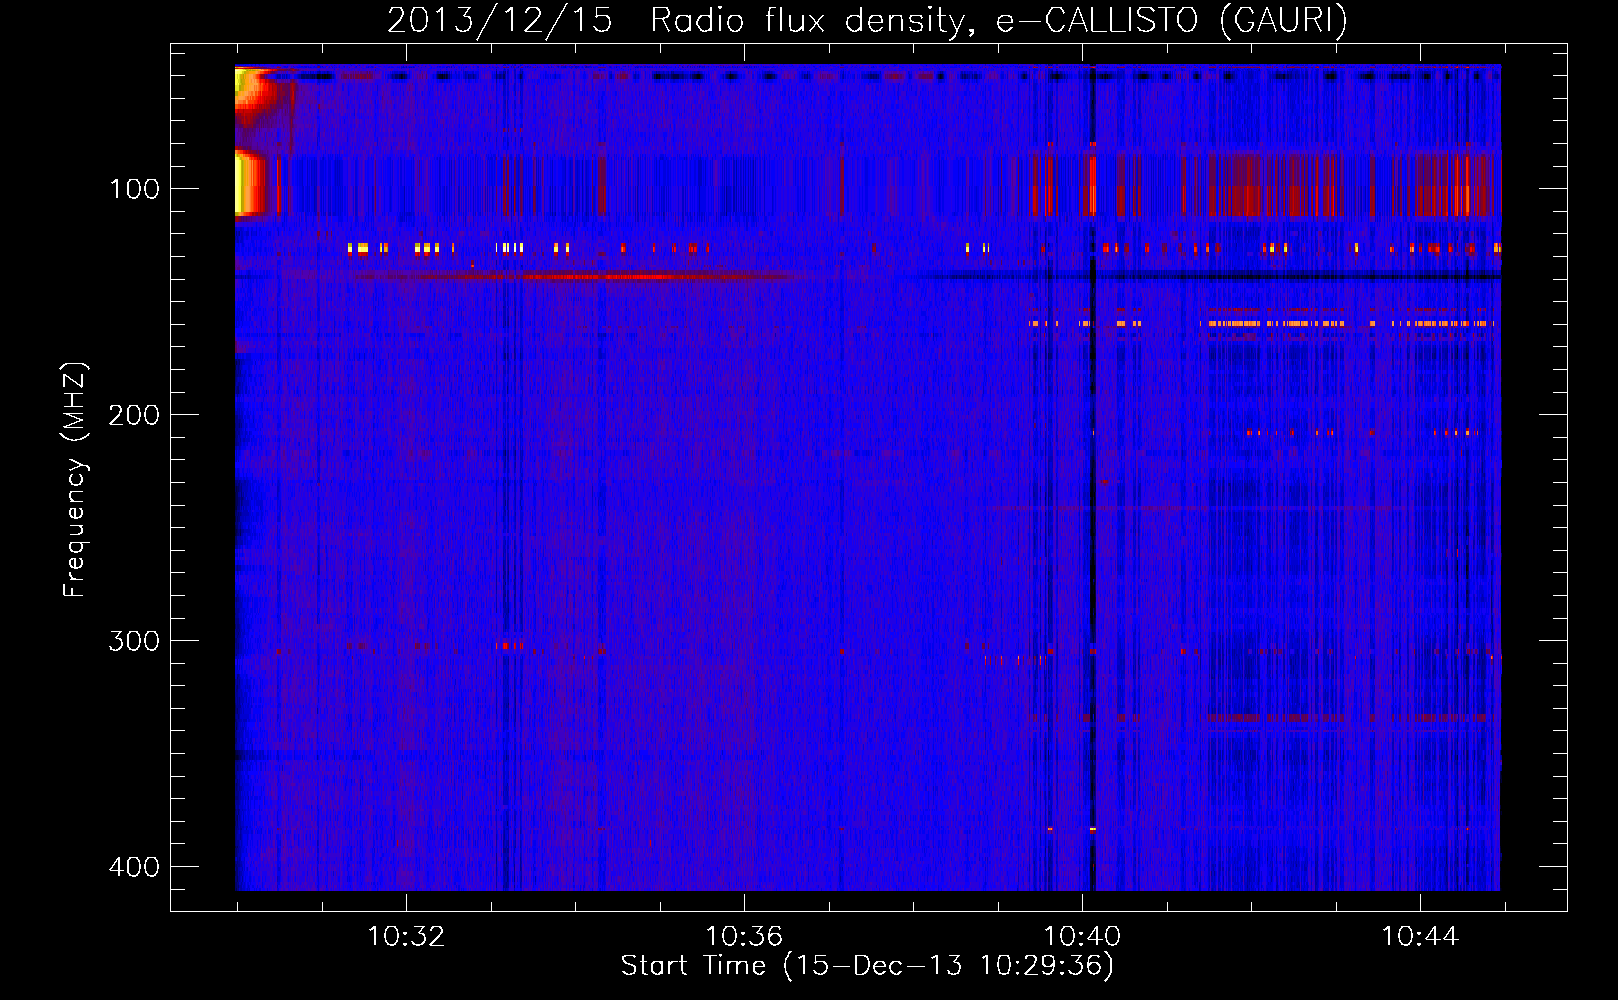The height and width of the screenshot is (1000, 1618).
Task: Click the 10:36 time tick label
Action: [744, 937]
